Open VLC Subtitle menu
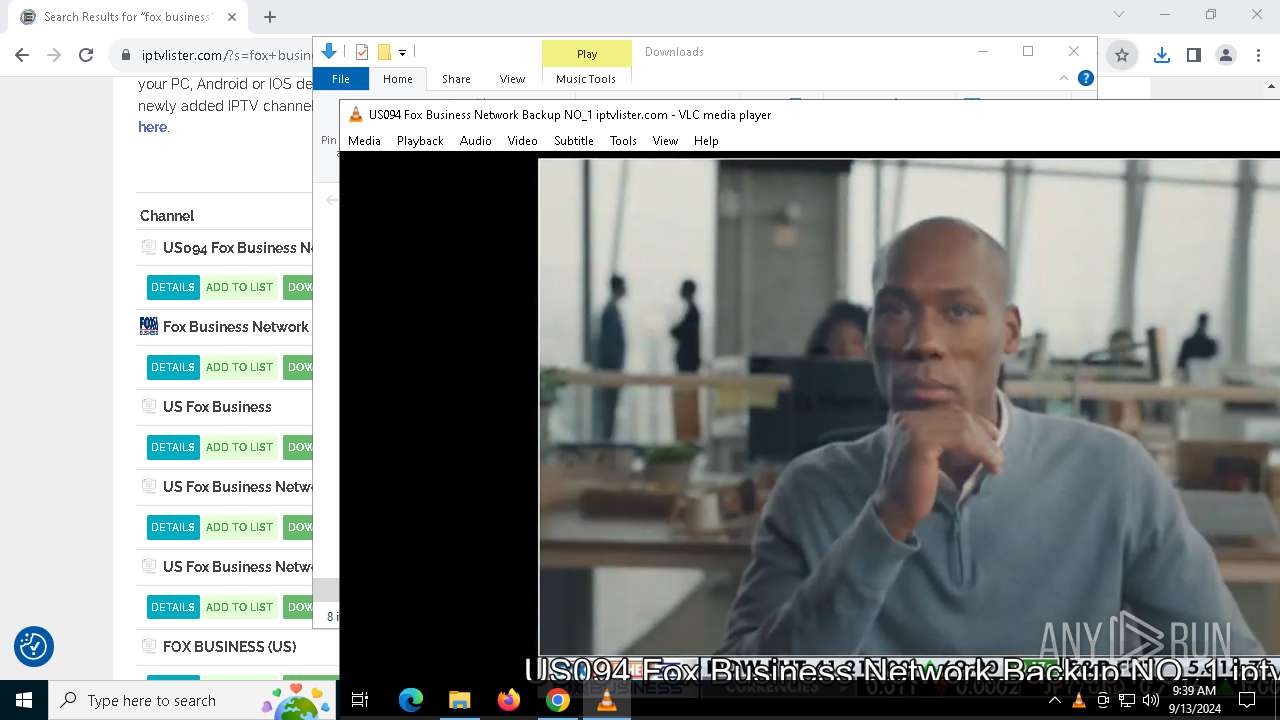The height and width of the screenshot is (720, 1280). [574, 141]
